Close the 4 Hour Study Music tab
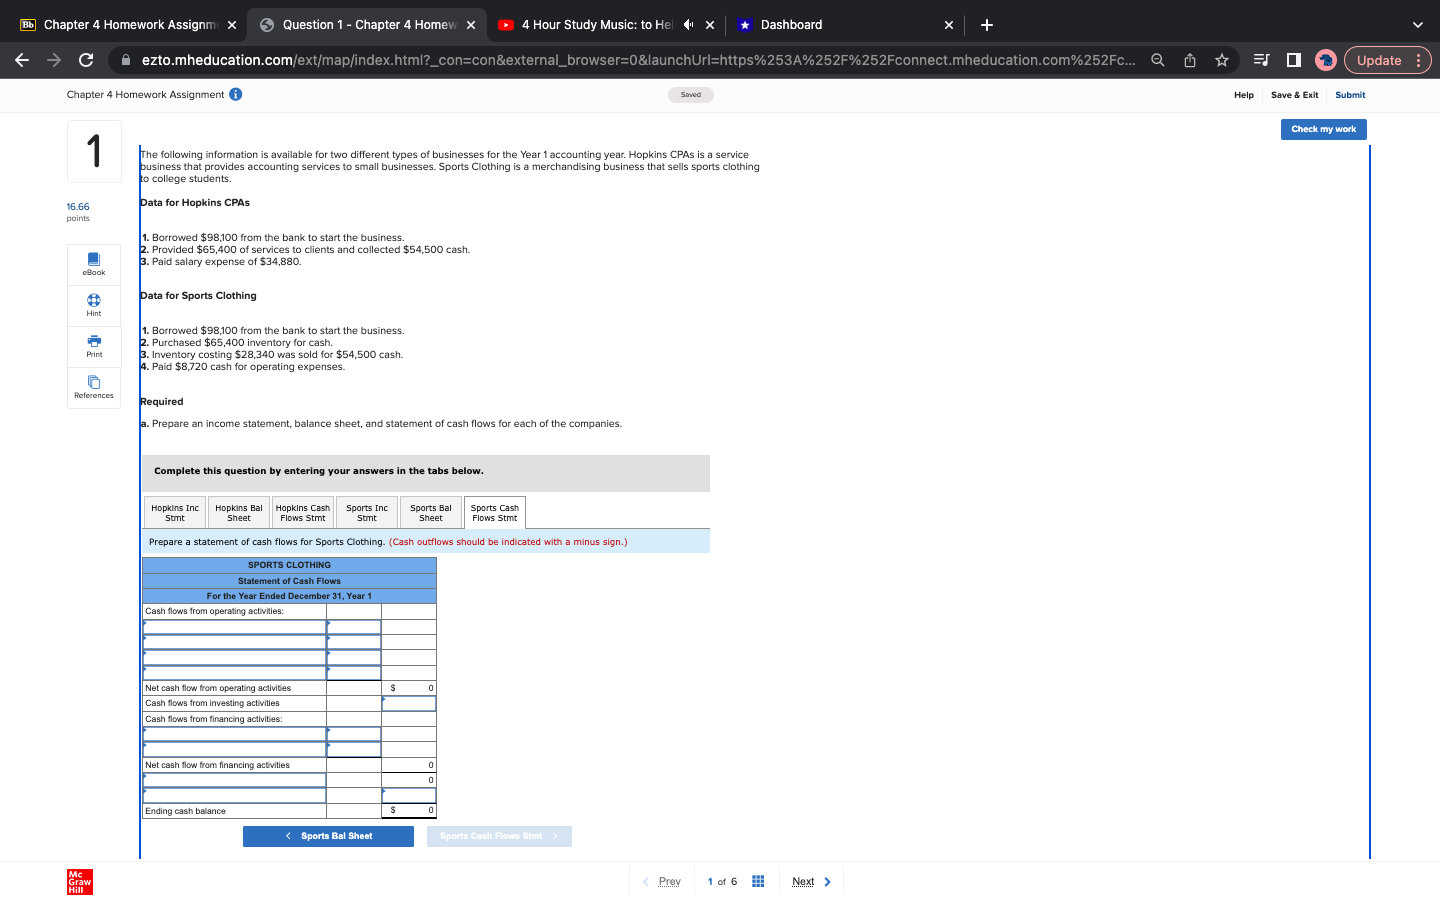This screenshot has width=1440, height=900. coord(710,25)
